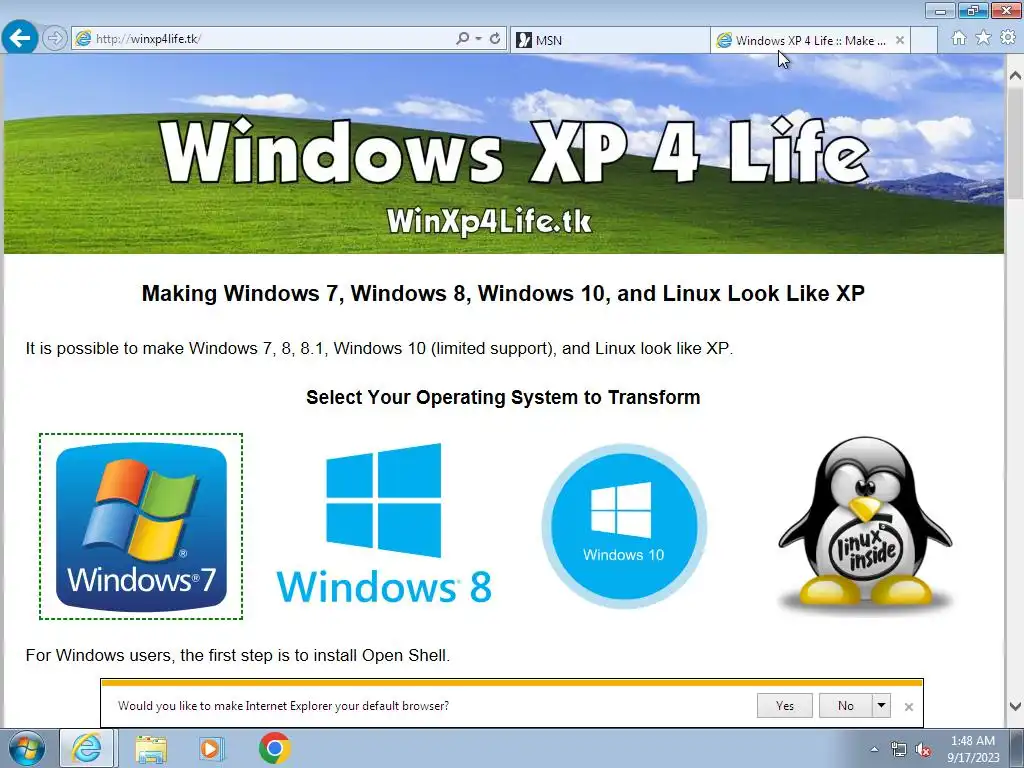Select the Windows 10 circle logo
Screen dimensions: 1024x768
pos(624,526)
